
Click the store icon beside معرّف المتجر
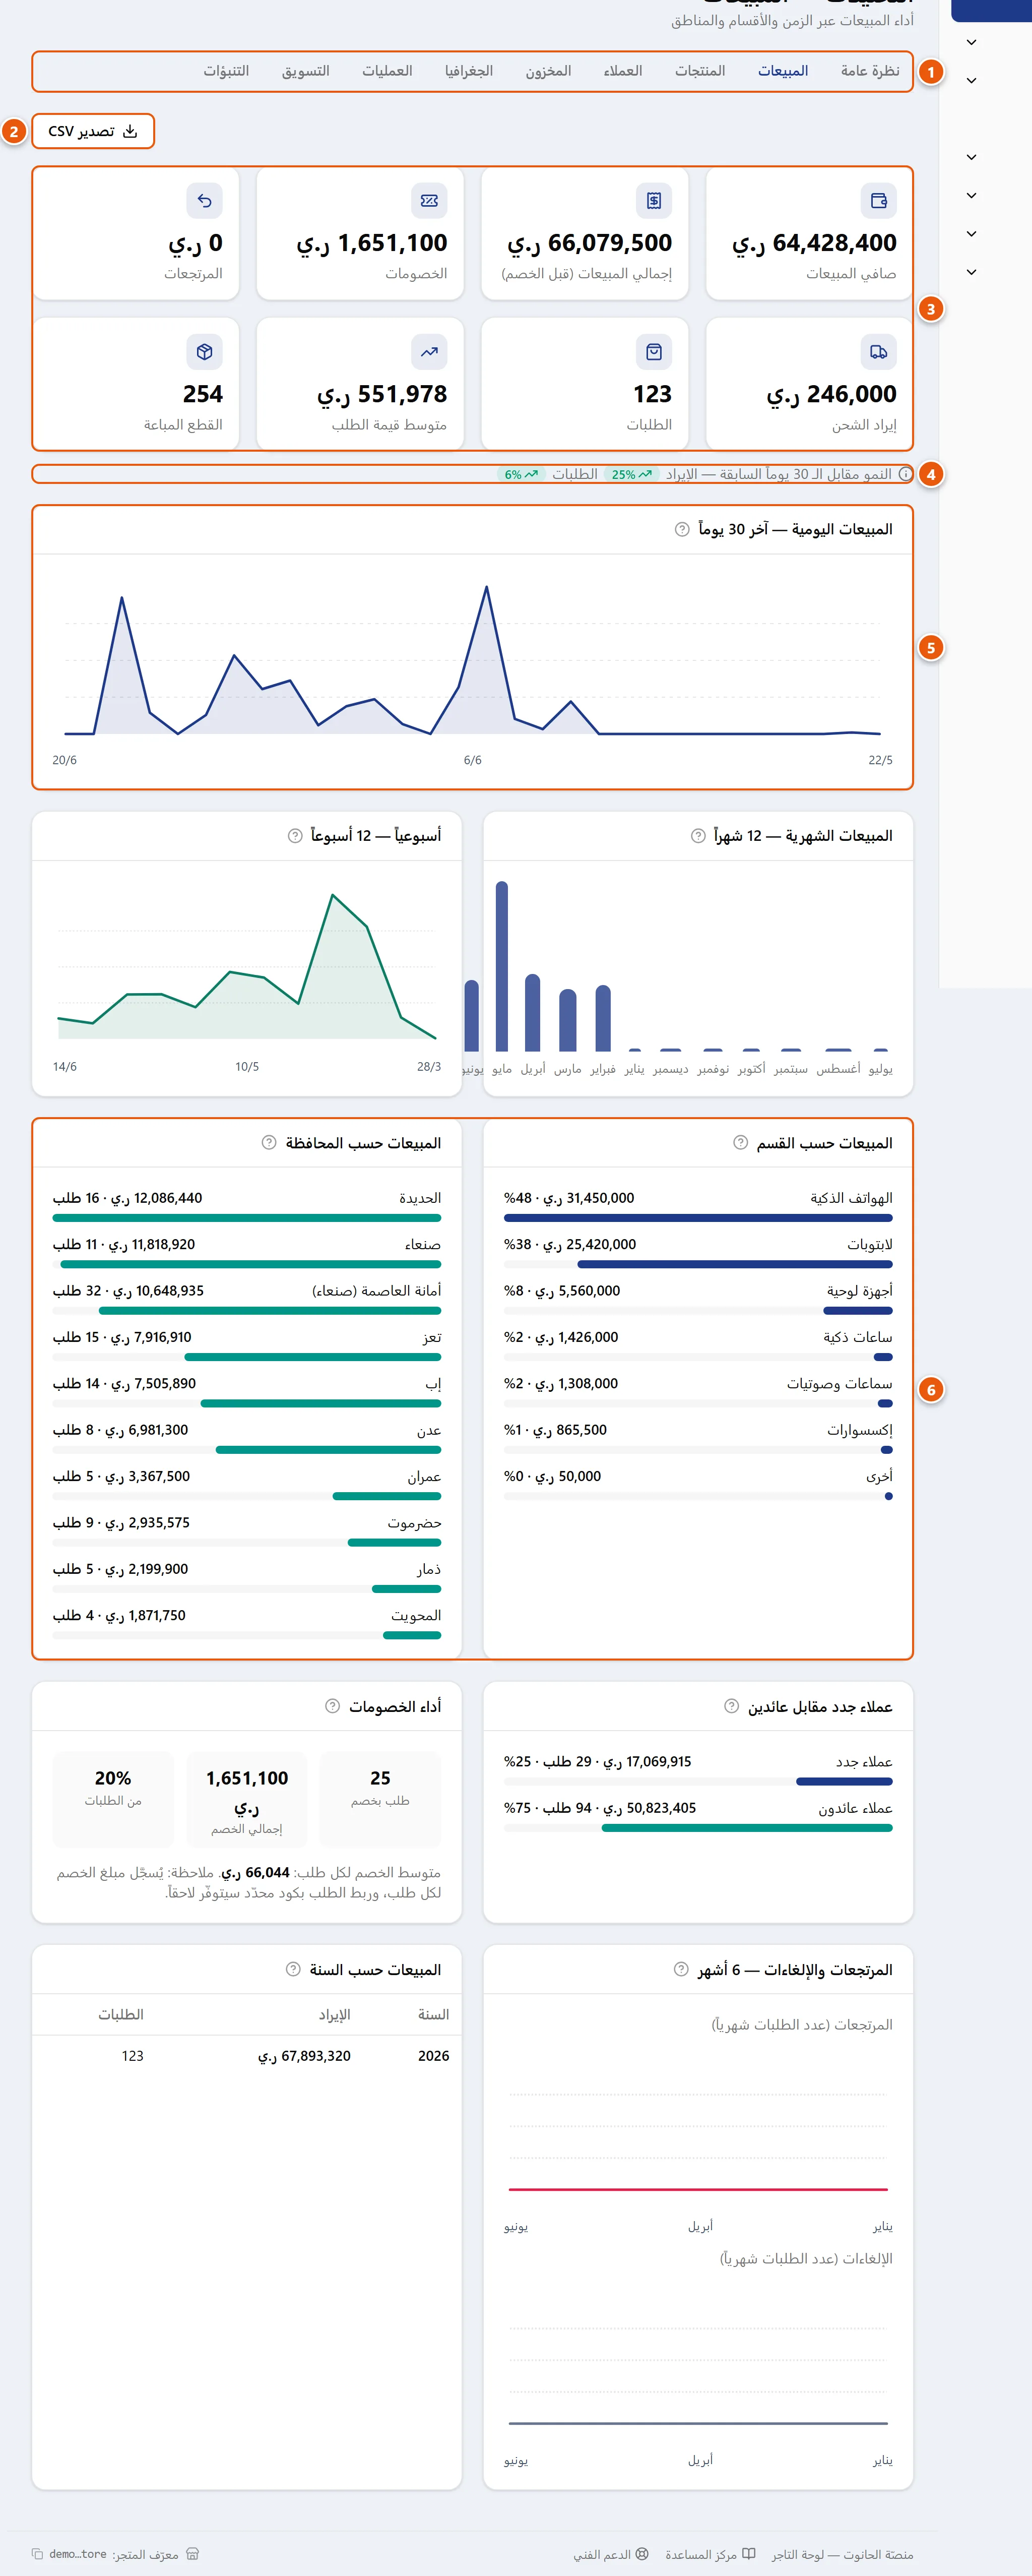[193, 2553]
